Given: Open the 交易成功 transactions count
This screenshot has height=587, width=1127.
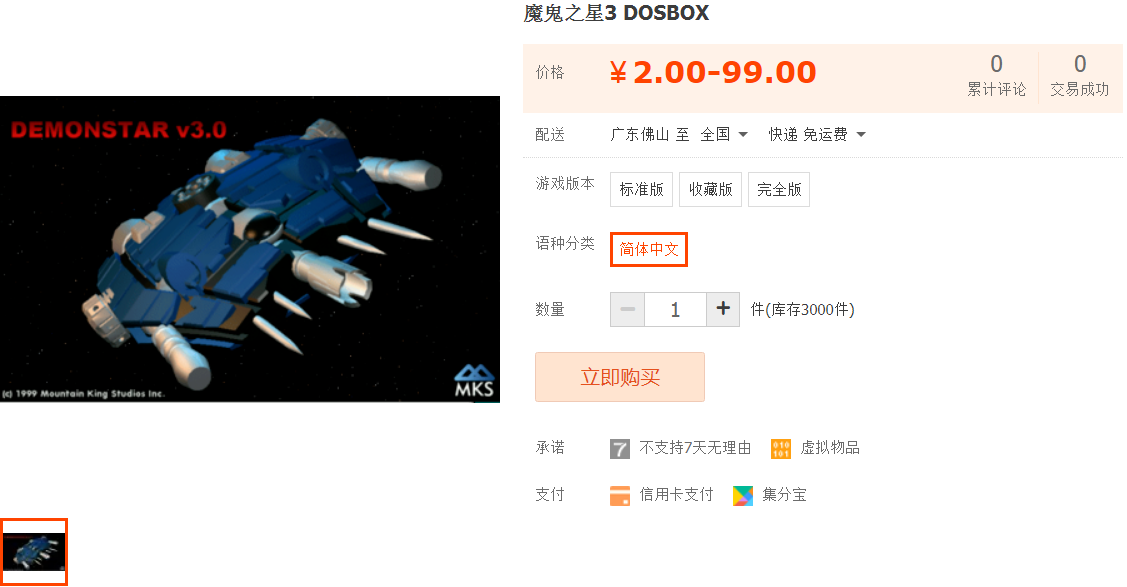Looking at the screenshot, I should point(1080,75).
